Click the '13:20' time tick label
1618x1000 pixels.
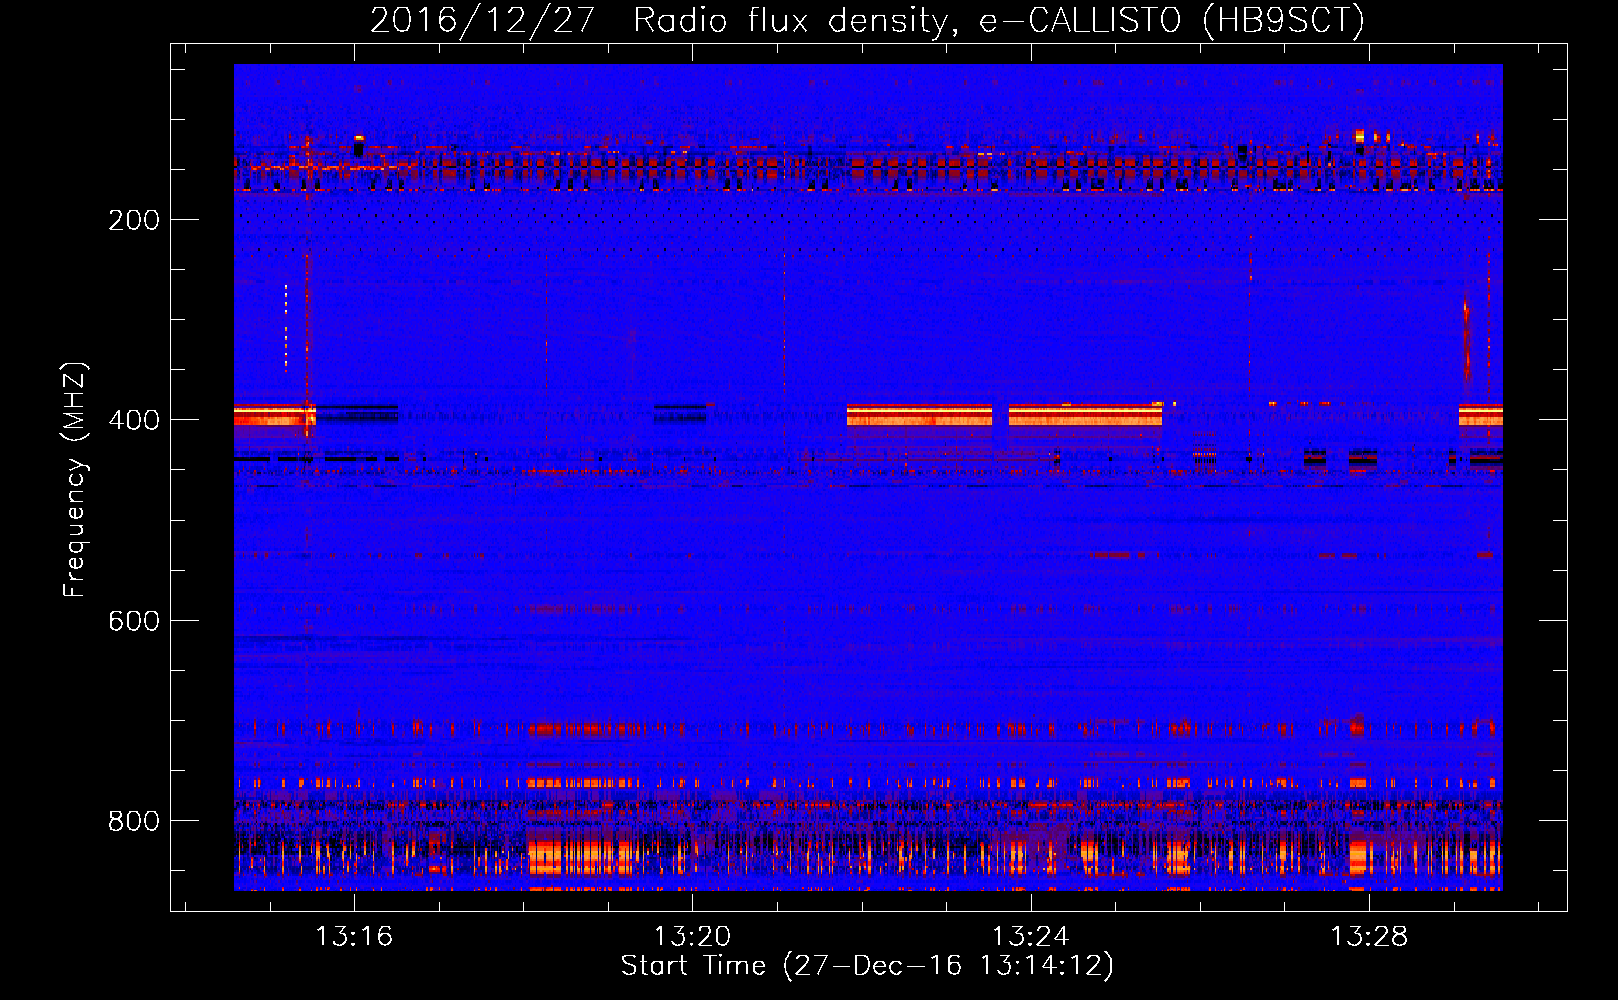[x=692, y=936]
